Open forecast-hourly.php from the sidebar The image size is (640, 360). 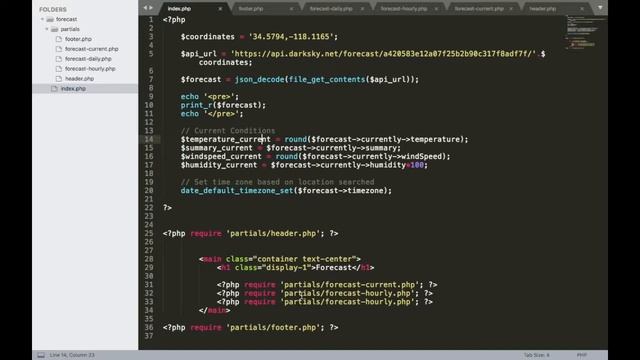tap(90, 69)
